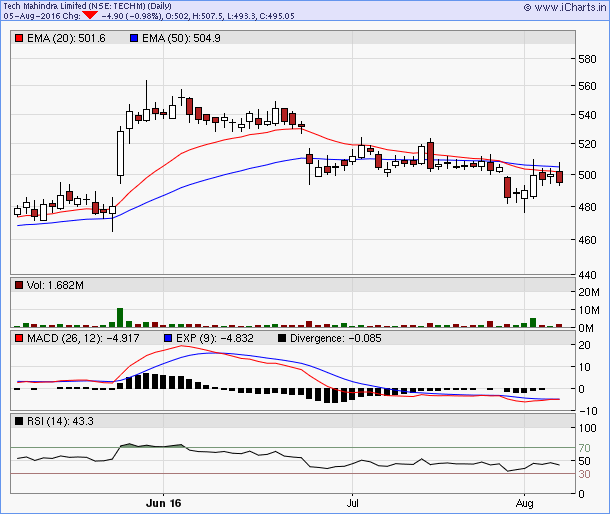Viewport: 610px width, 514px height.
Task: Click the black RSI (14) legend swatch
Action: [x=19, y=421]
